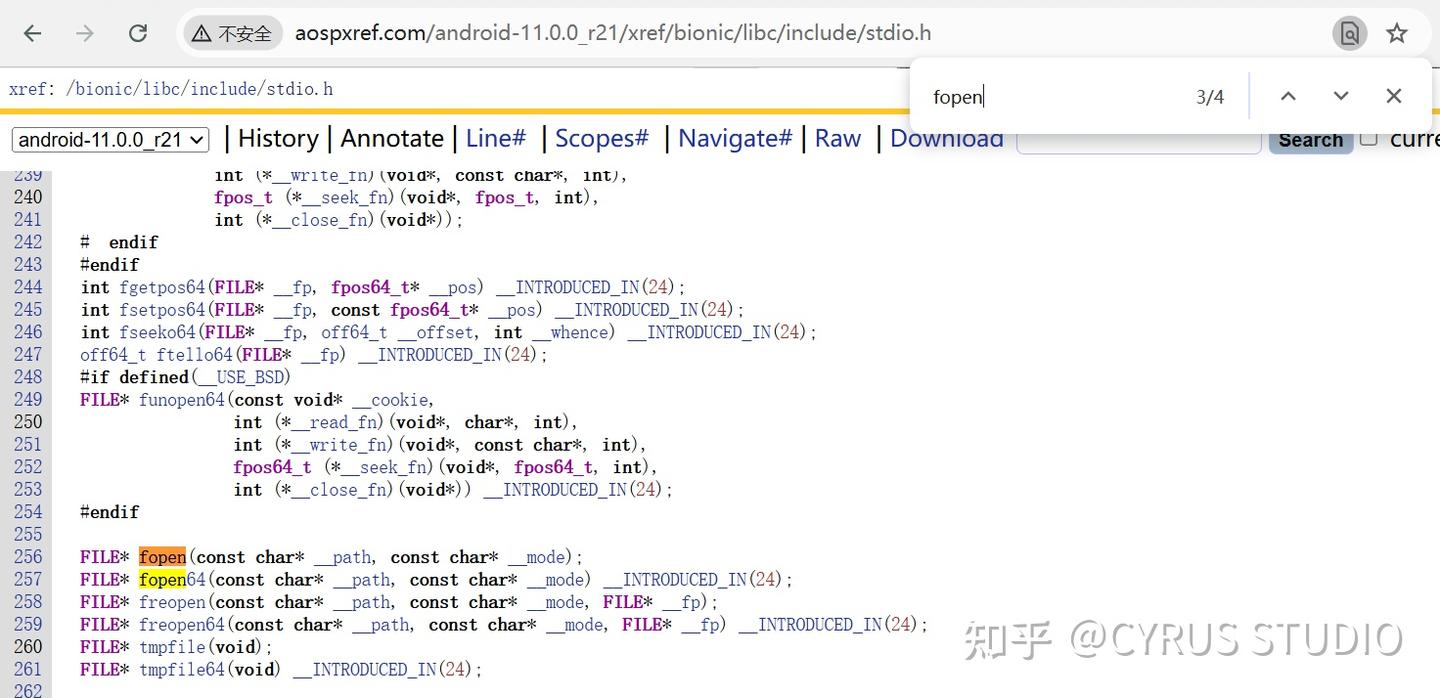
Task: Click the Download link
Action: coord(945,139)
